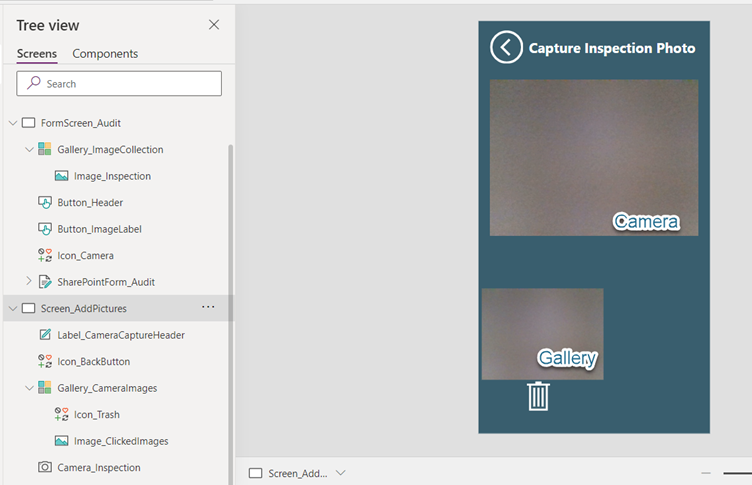
Task: Select Image_ClickedImages in the tree
Action: 121,441
